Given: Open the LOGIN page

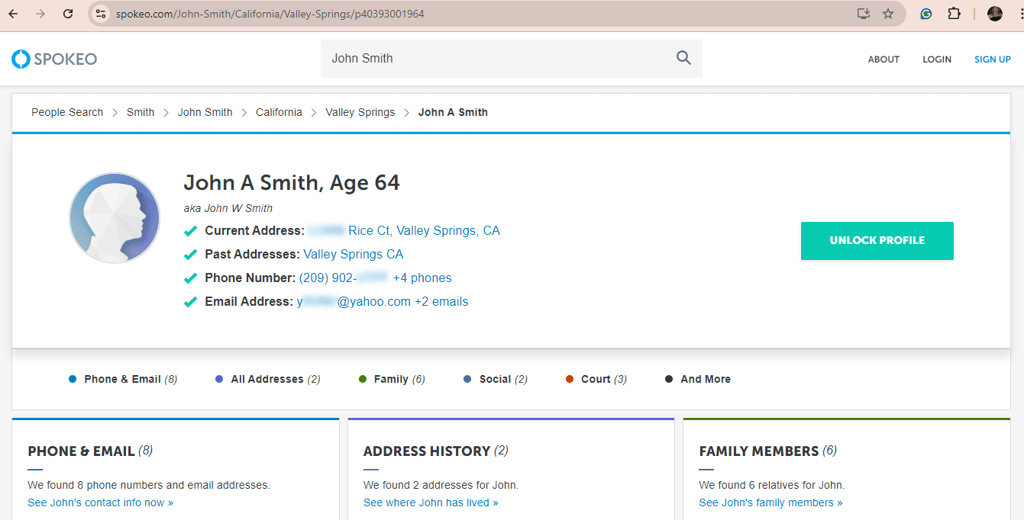Looking at the screenshot, I should [936, 59].
